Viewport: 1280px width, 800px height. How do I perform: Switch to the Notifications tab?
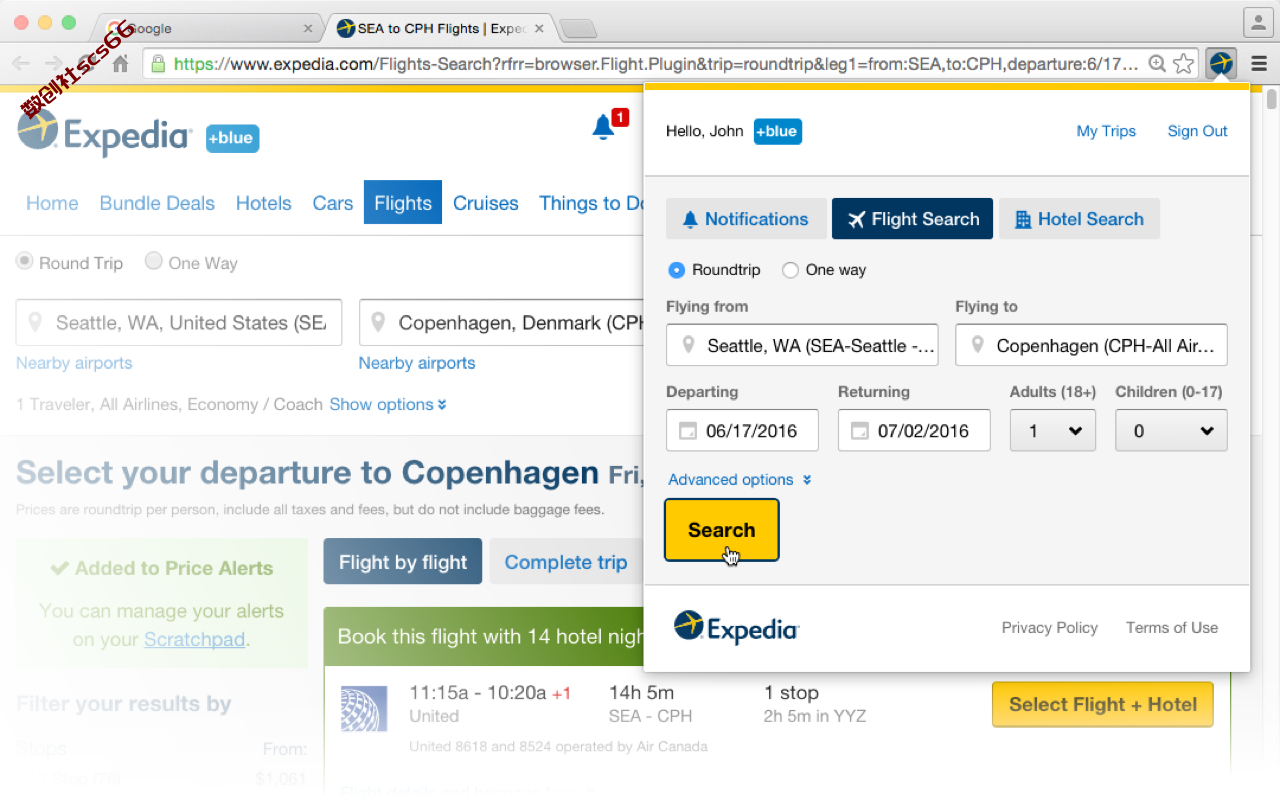(746, 219)
